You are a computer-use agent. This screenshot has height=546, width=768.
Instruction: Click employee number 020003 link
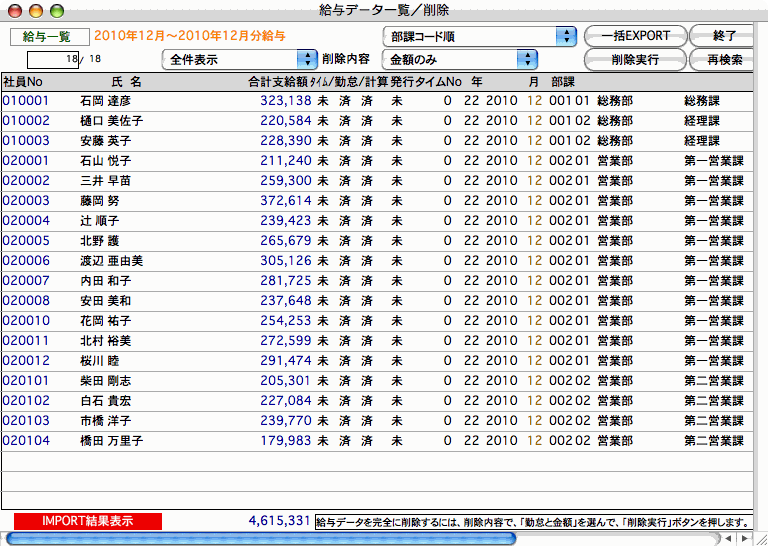tap(26, 201)
